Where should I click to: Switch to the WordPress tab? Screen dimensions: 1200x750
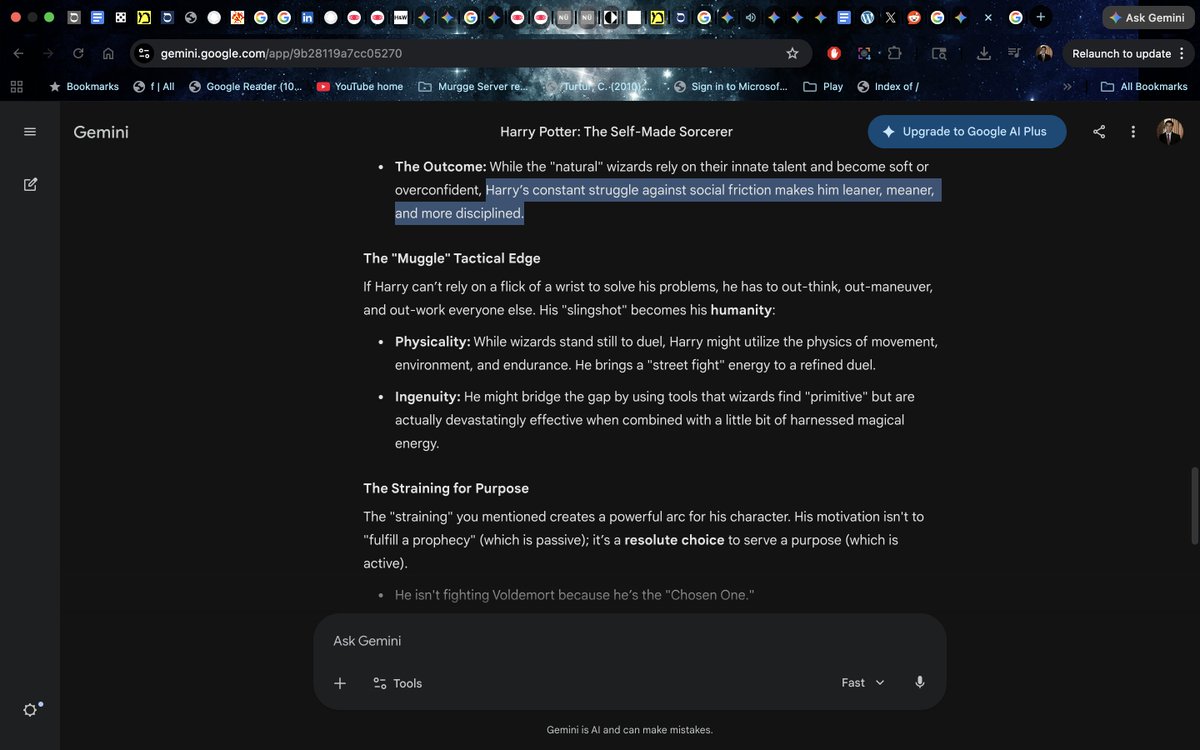867,17
